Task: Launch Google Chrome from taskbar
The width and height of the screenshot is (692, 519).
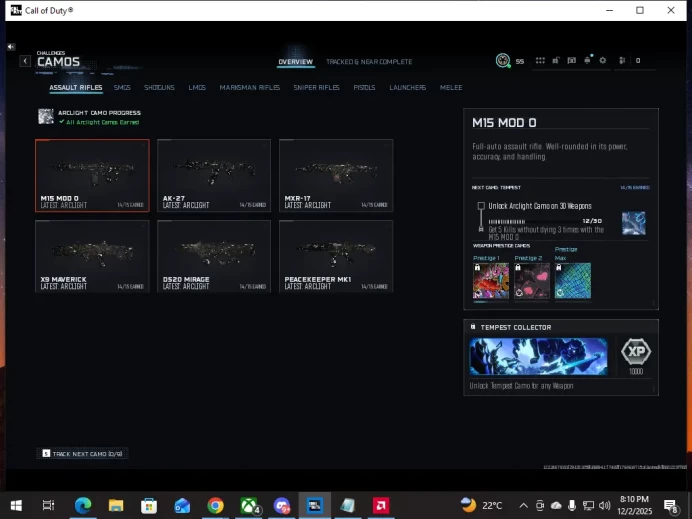Action: pos(215,505)
